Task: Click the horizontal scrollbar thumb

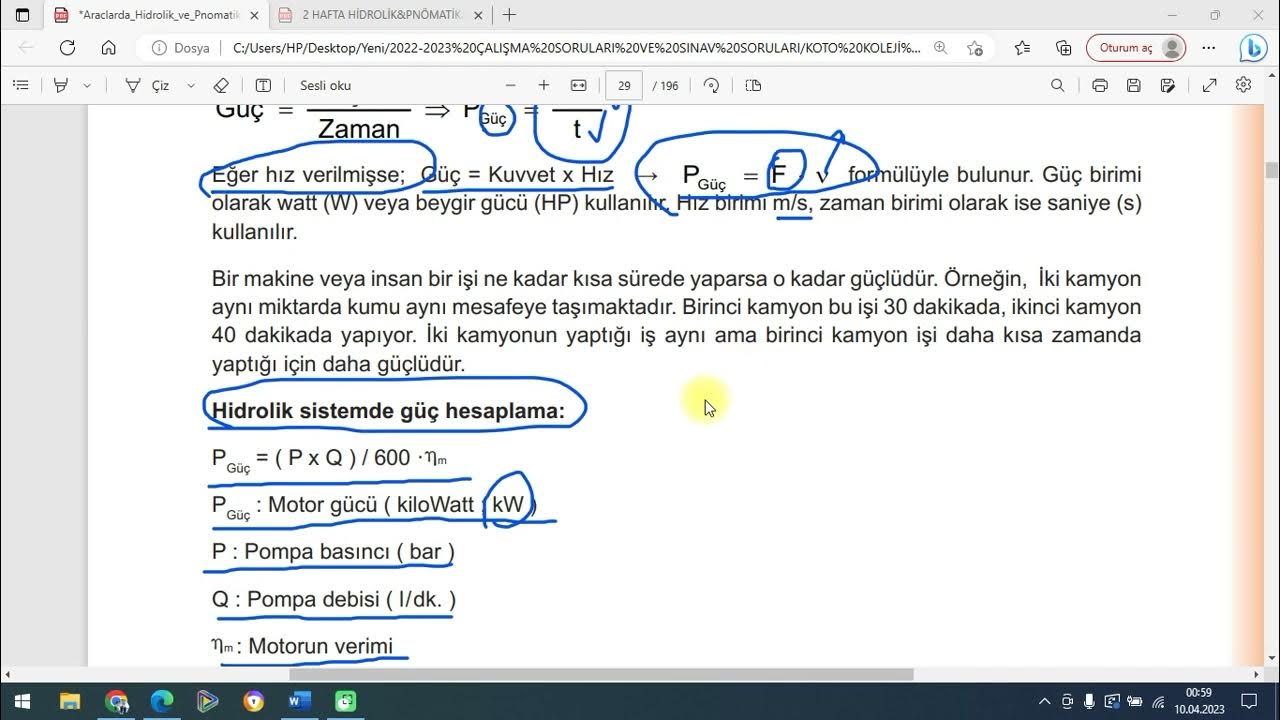Action: (601, 674)
